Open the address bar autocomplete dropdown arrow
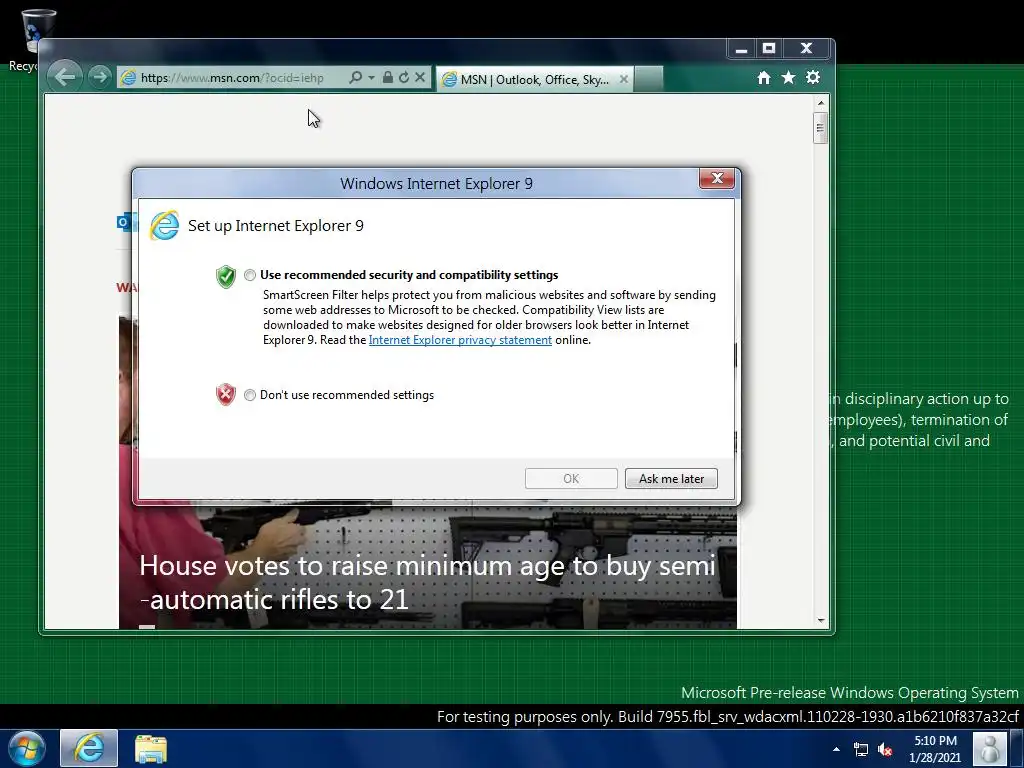Screen dimensions: 1024x768 click(371, 77)
